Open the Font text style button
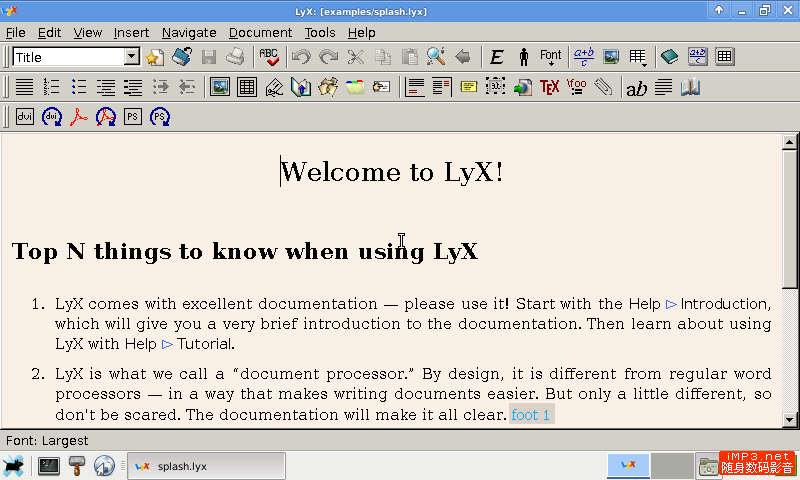Screen dimensions: 800x480 pos(551,57)
